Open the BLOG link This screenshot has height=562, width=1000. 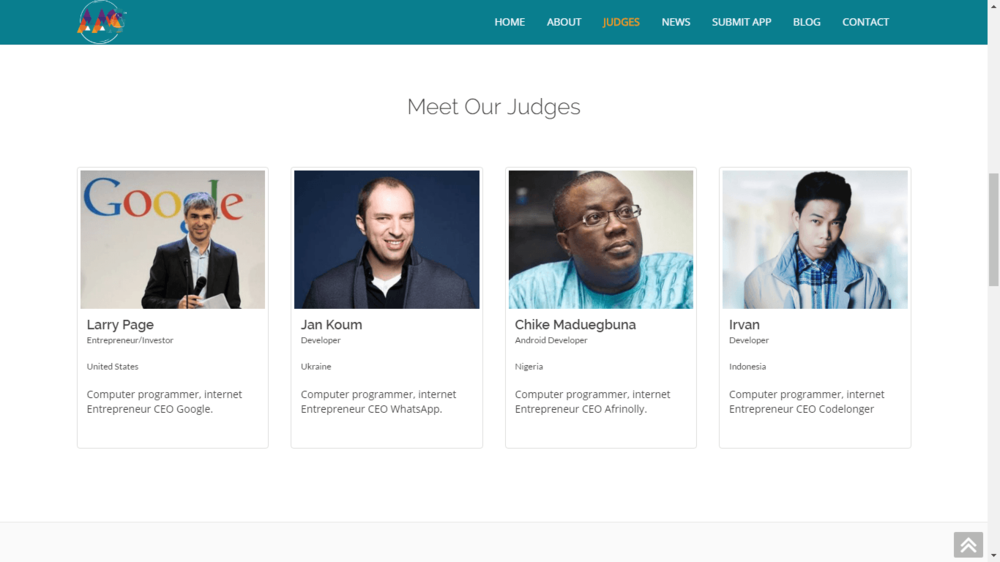point(807,22)
